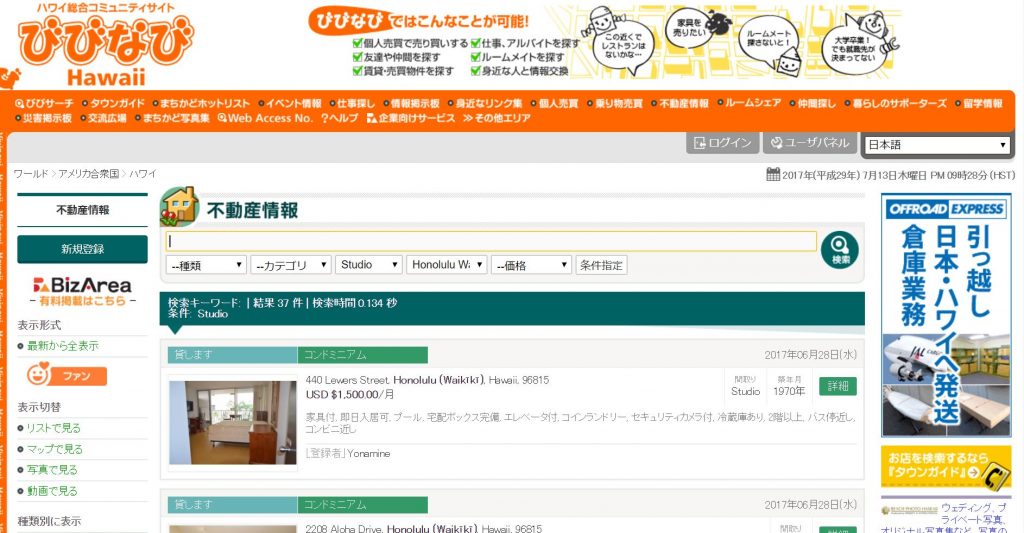The width and height of the screenshot is (1024, 533).
Task: Switch to 動画で見る video view
Action: (x=52, y=491)
